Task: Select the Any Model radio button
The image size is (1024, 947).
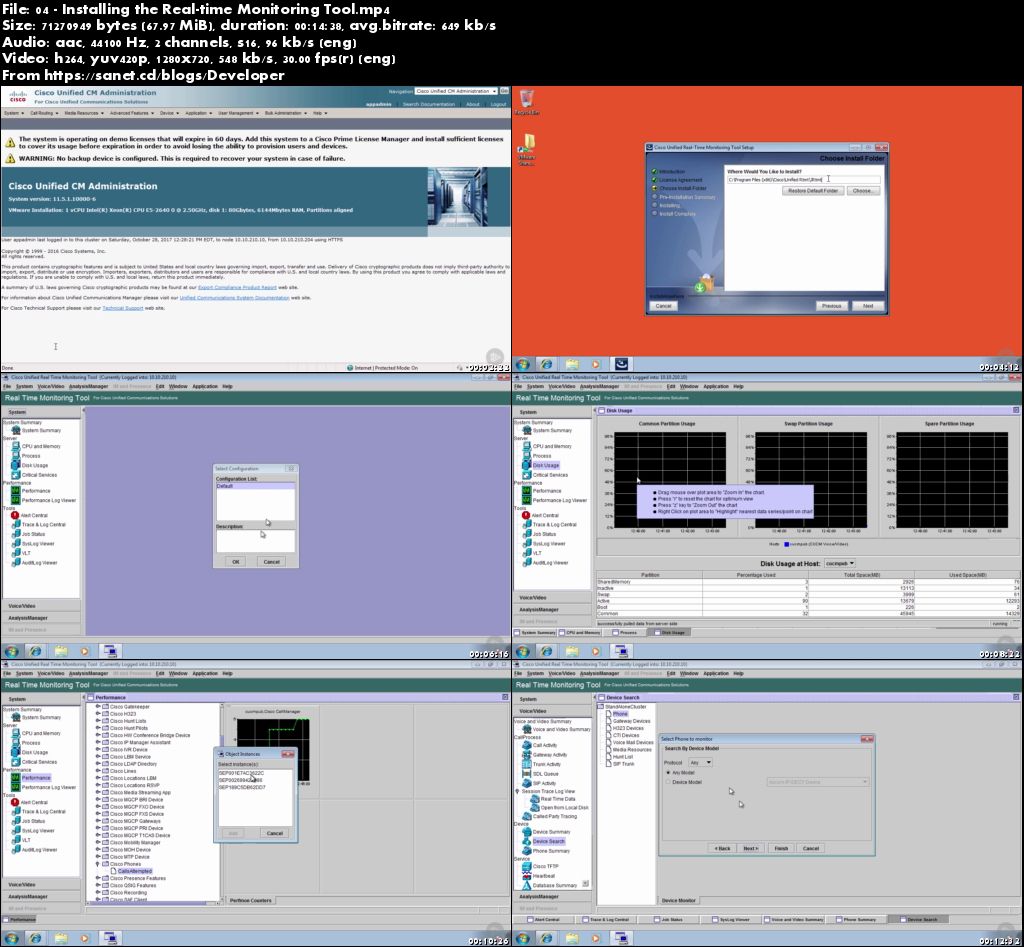Action: 668,773
